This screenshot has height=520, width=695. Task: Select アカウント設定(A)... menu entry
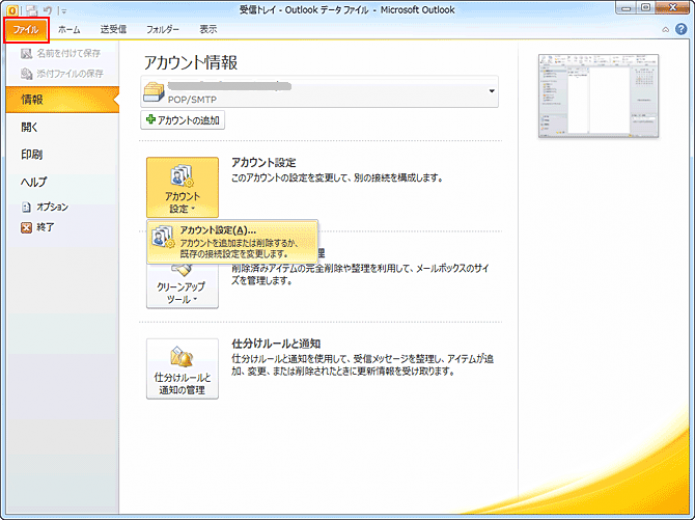231,242
